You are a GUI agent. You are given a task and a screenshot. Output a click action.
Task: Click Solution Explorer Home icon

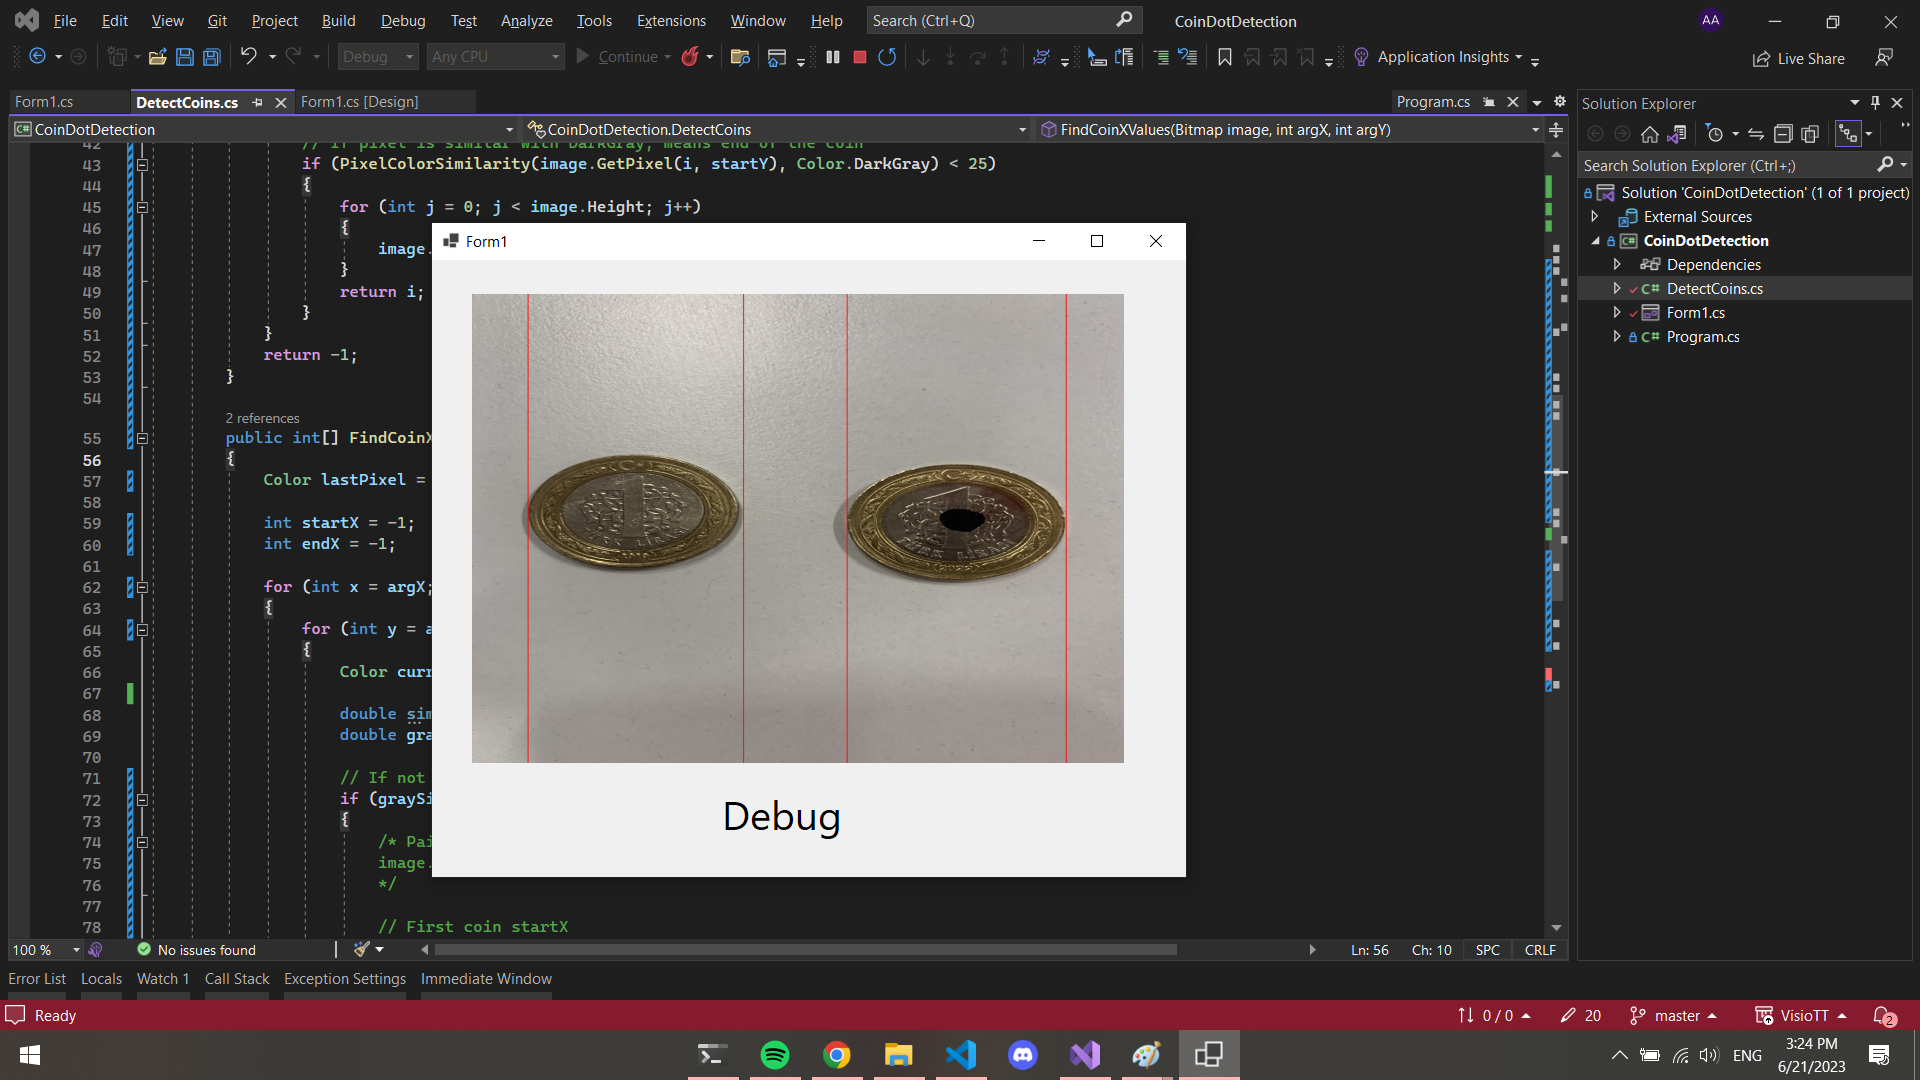1650,134
